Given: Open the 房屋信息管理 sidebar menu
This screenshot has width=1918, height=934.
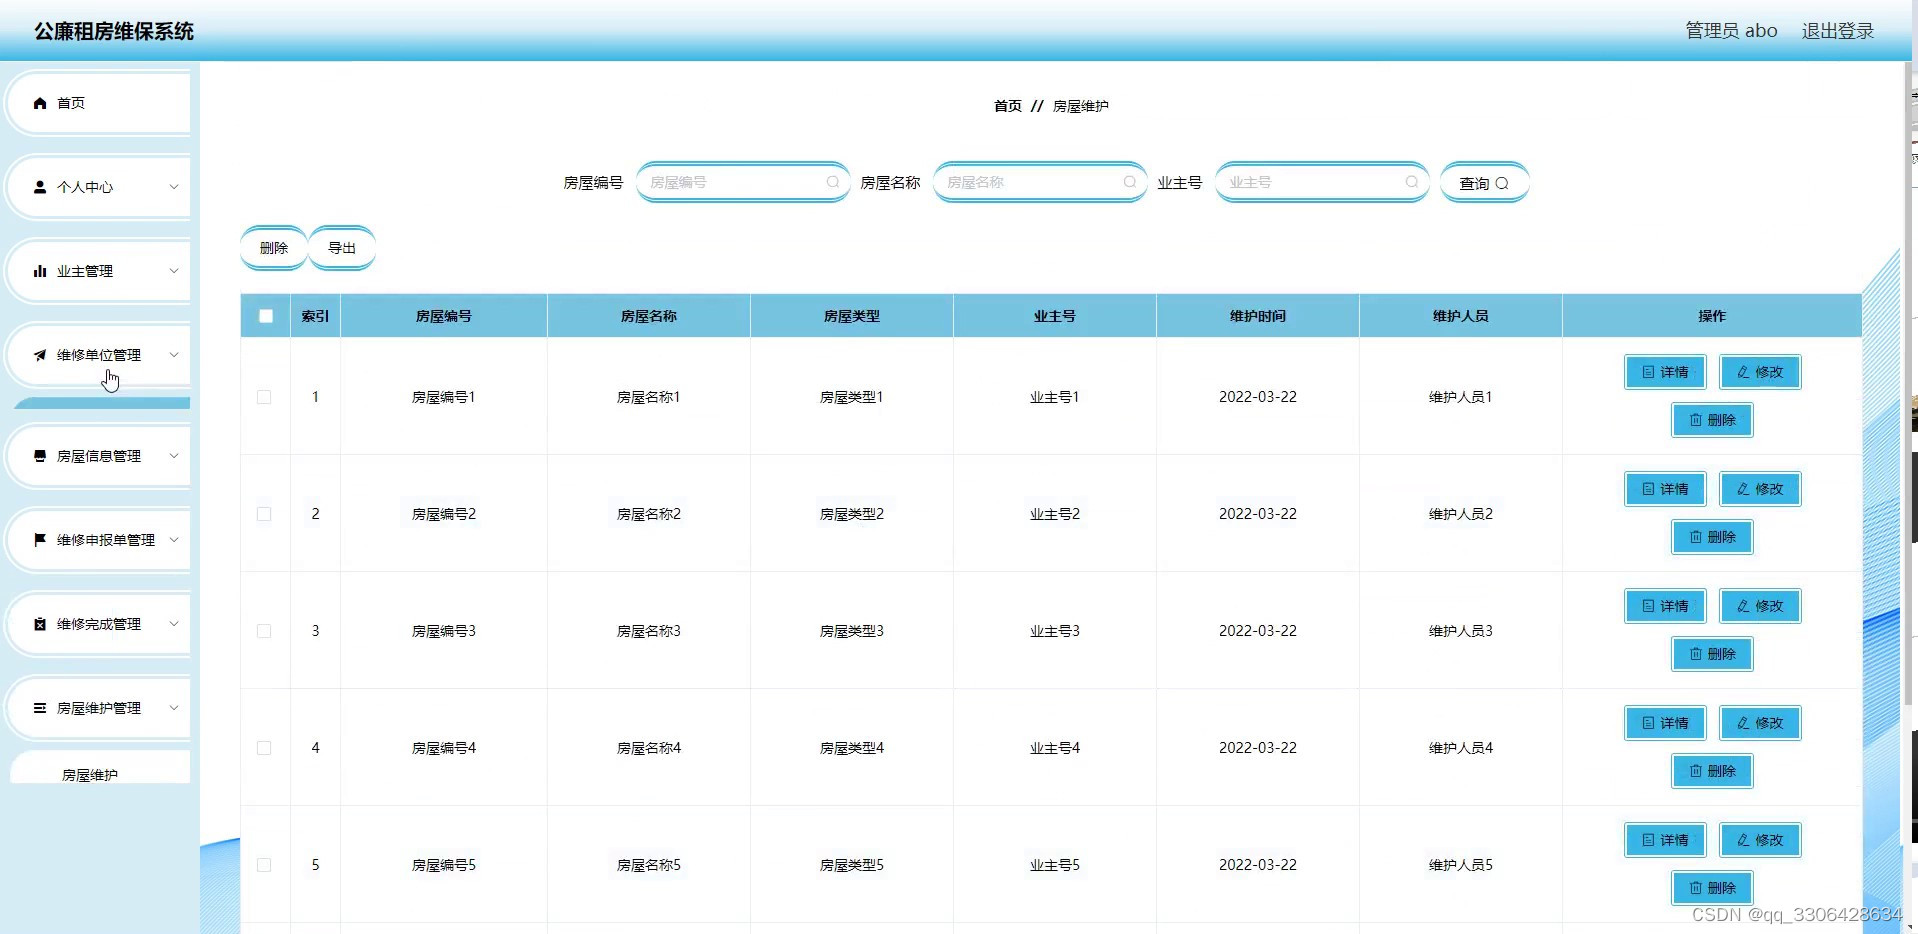Looking at the screenshot, I should (98, 456).
